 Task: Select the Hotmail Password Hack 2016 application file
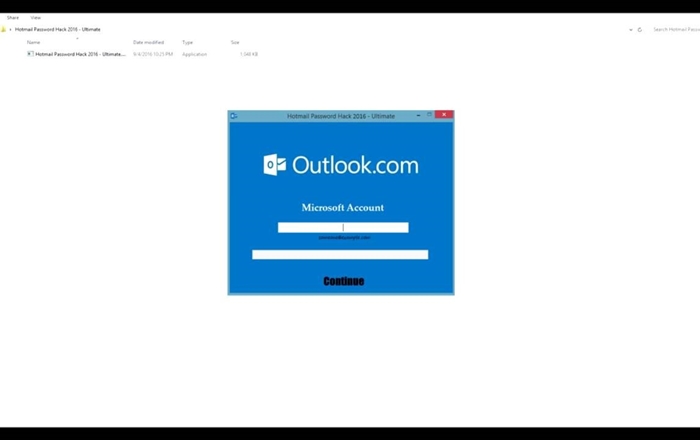click(x=80, y=54)
